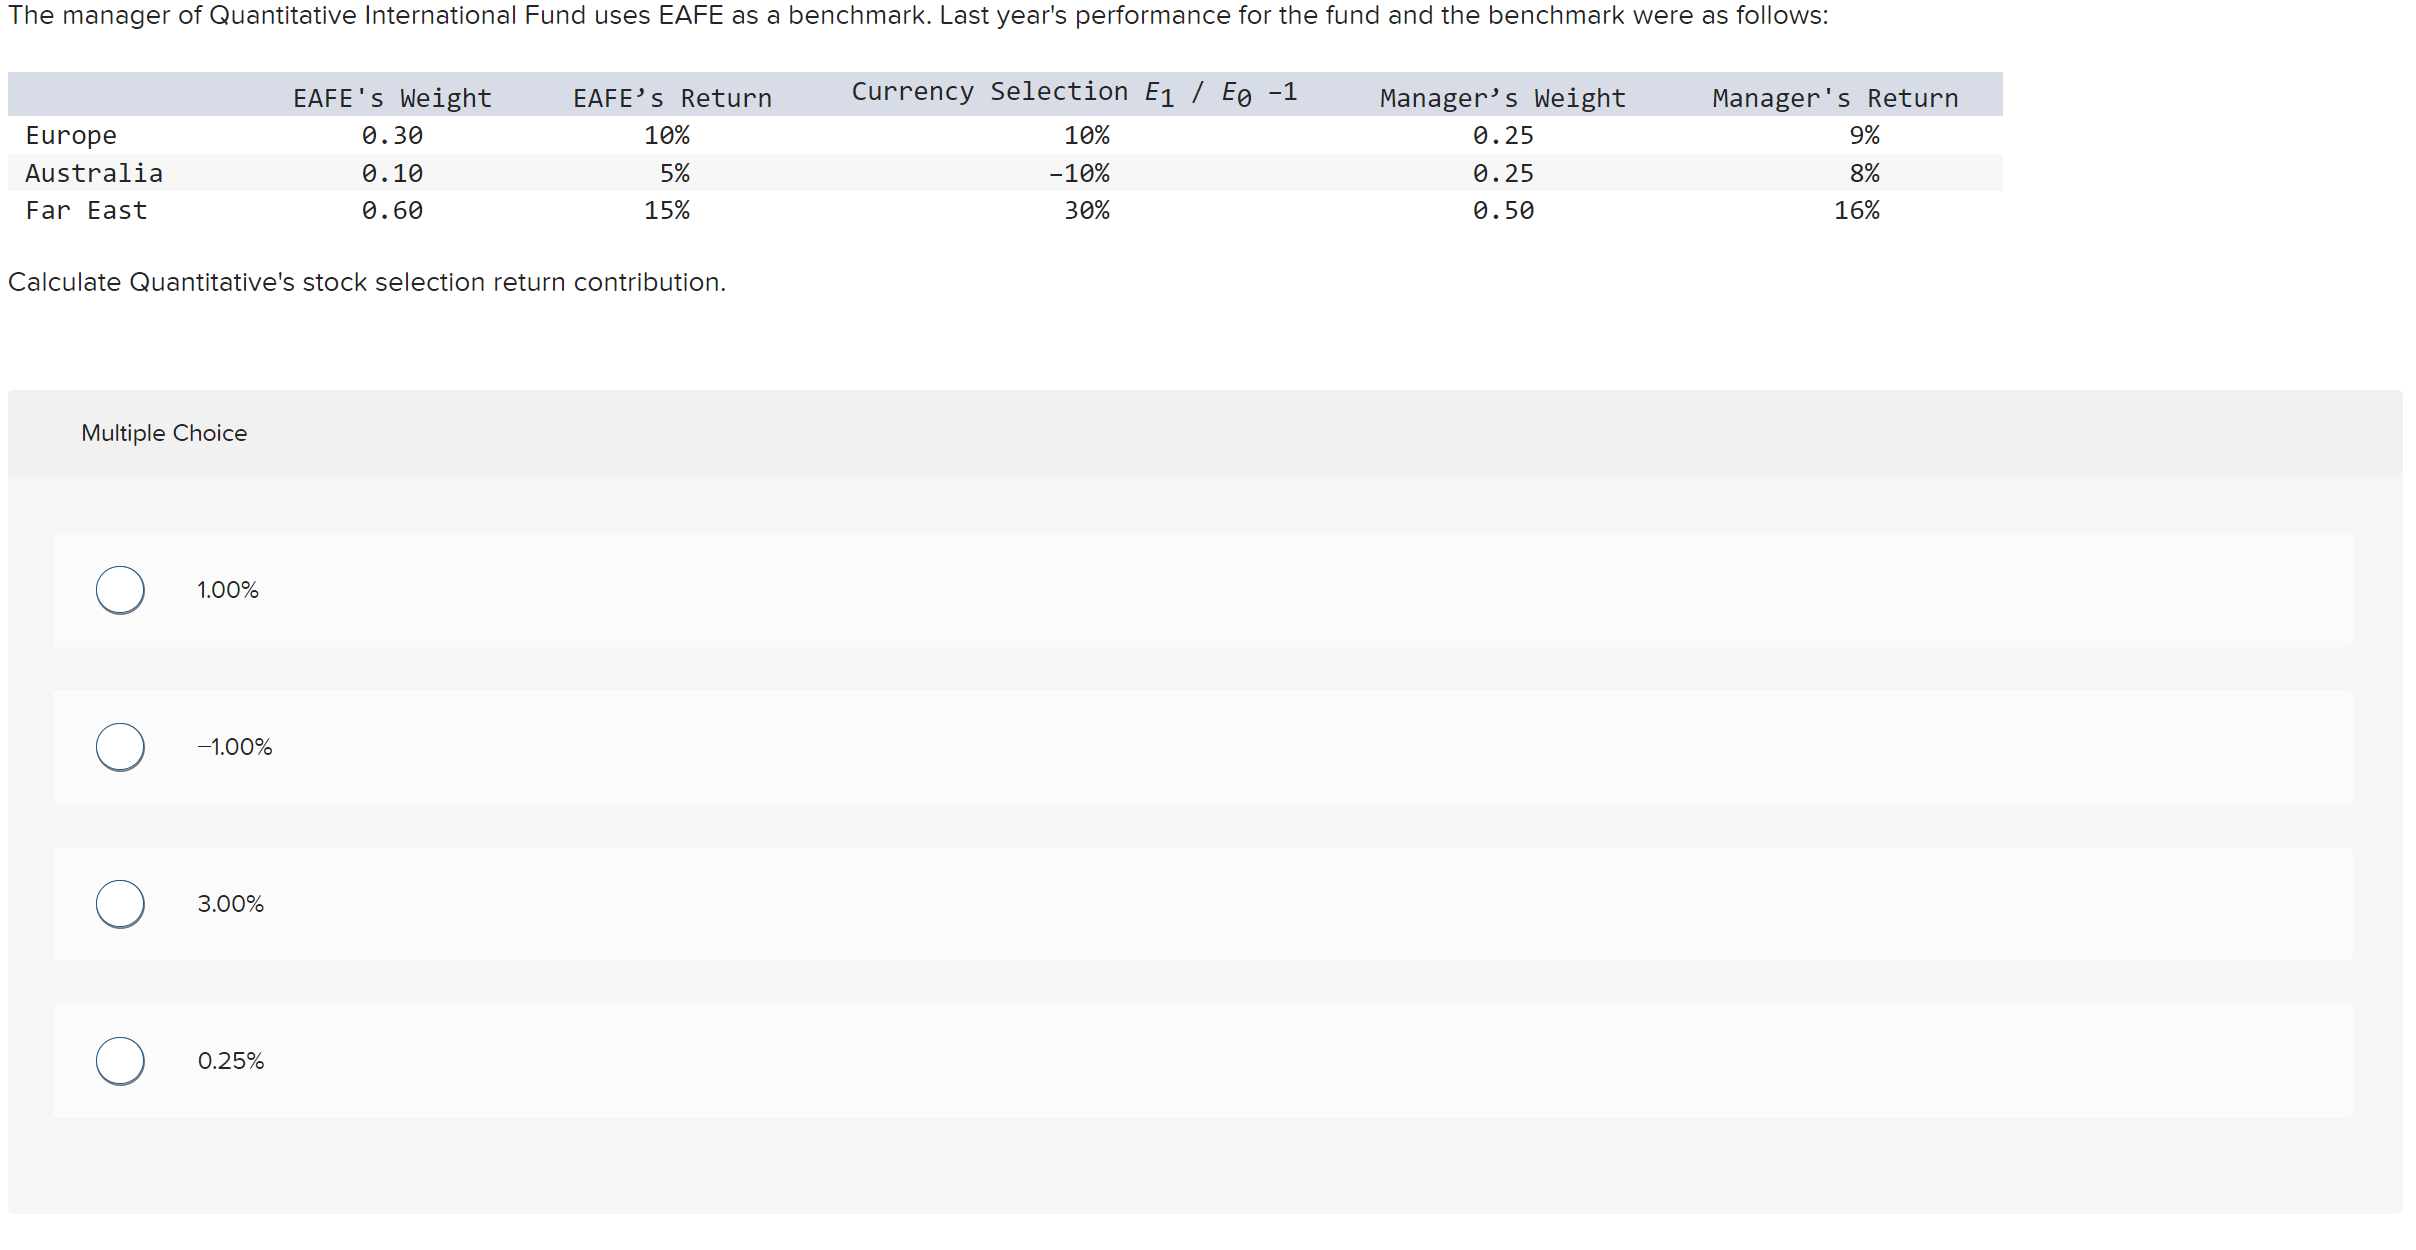Click the Multiple Choice heading
The height and width of the screenshot is (1250, 2416).
click(164, 433)
